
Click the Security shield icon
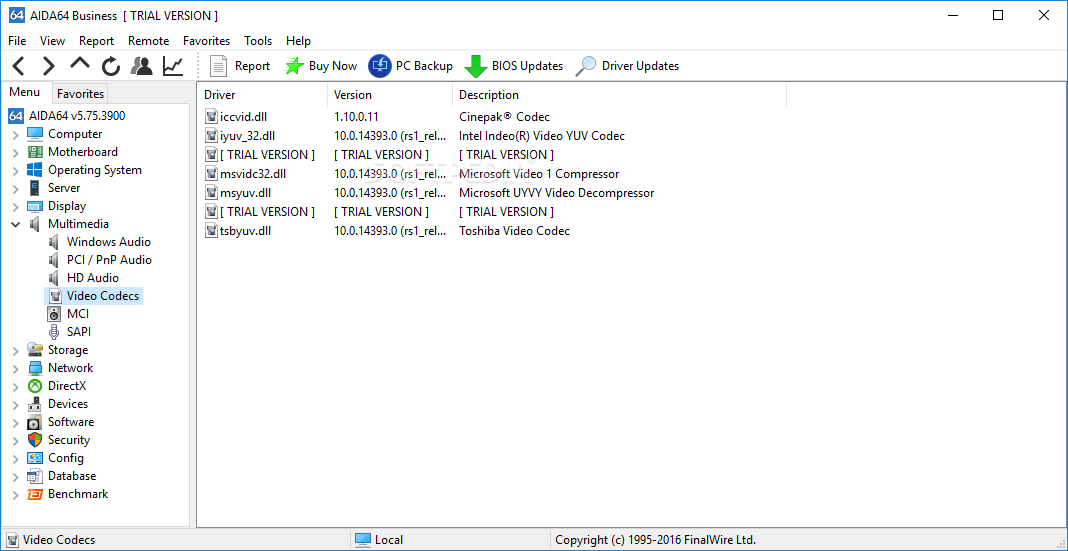pyautogui.click(x=35, y=440)
